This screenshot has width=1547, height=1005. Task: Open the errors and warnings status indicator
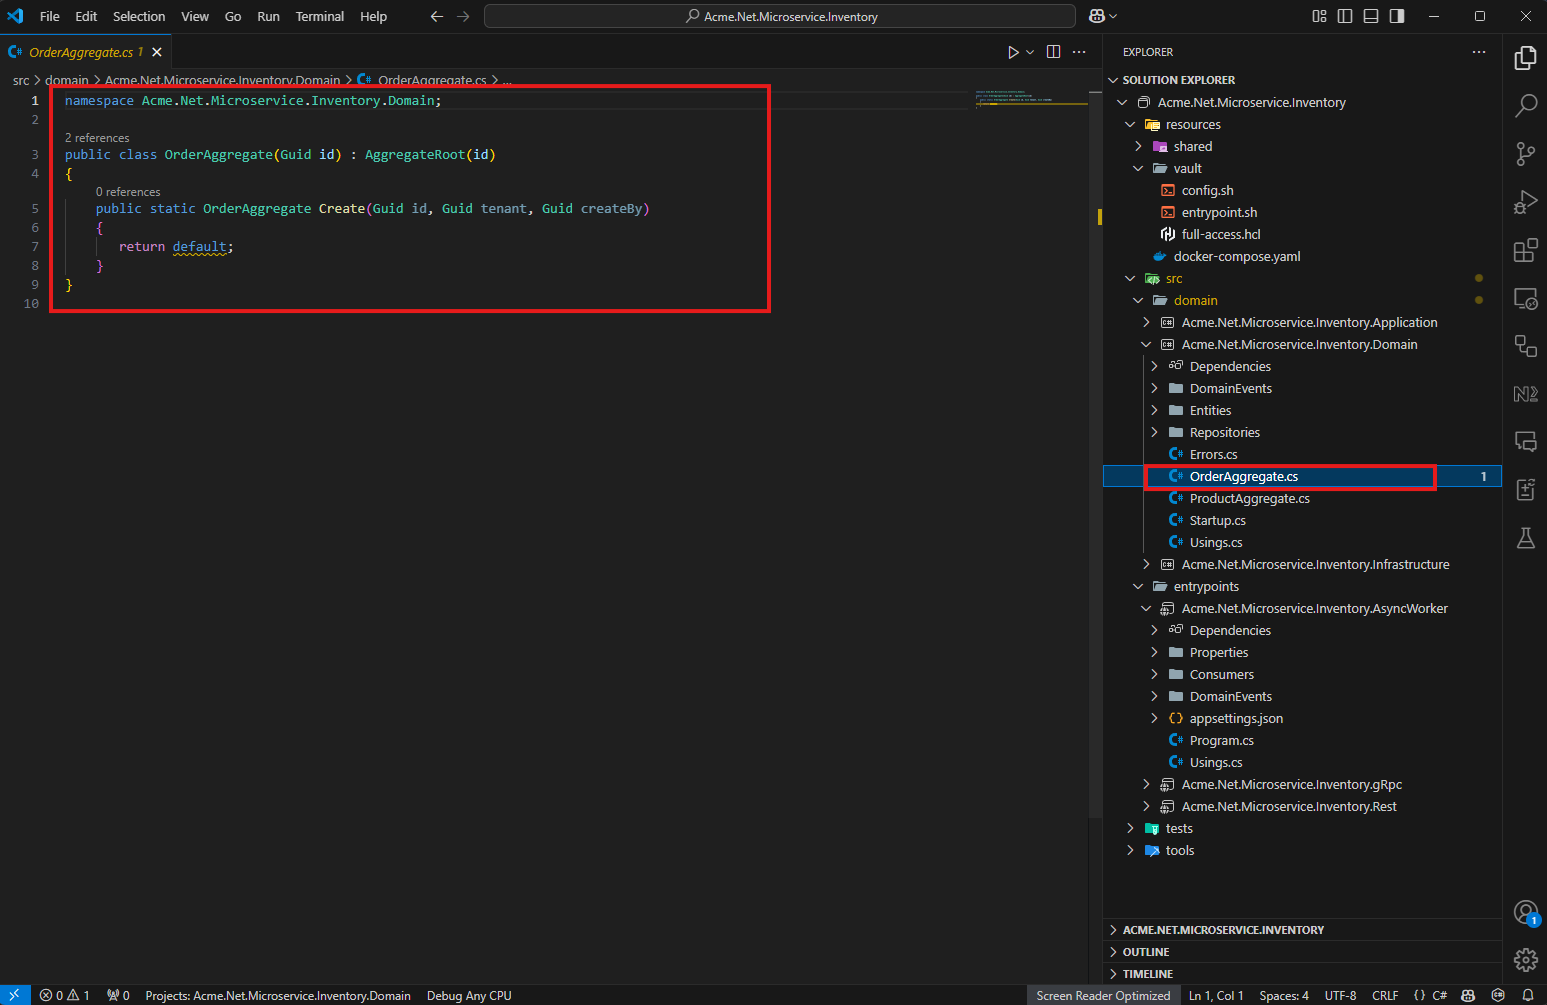65,995
